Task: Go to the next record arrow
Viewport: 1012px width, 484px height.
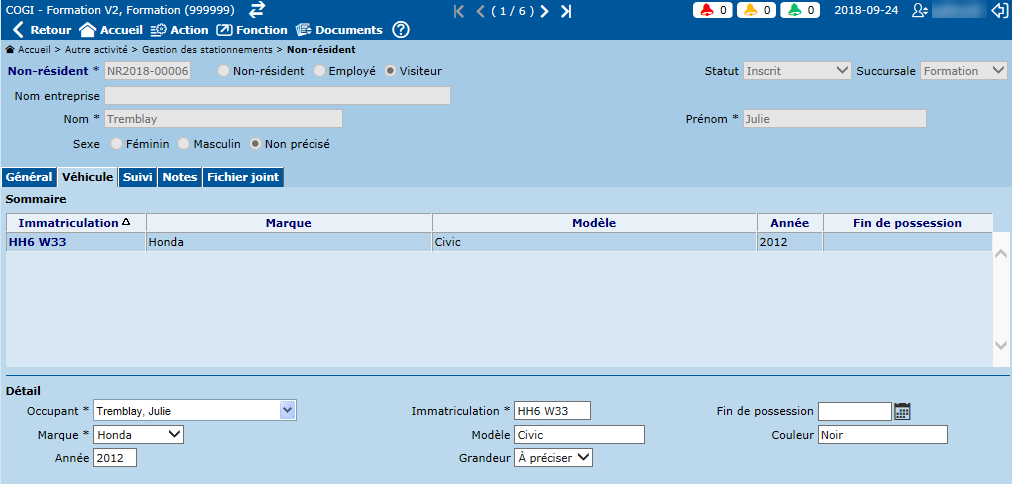Action: coord(544,11)
